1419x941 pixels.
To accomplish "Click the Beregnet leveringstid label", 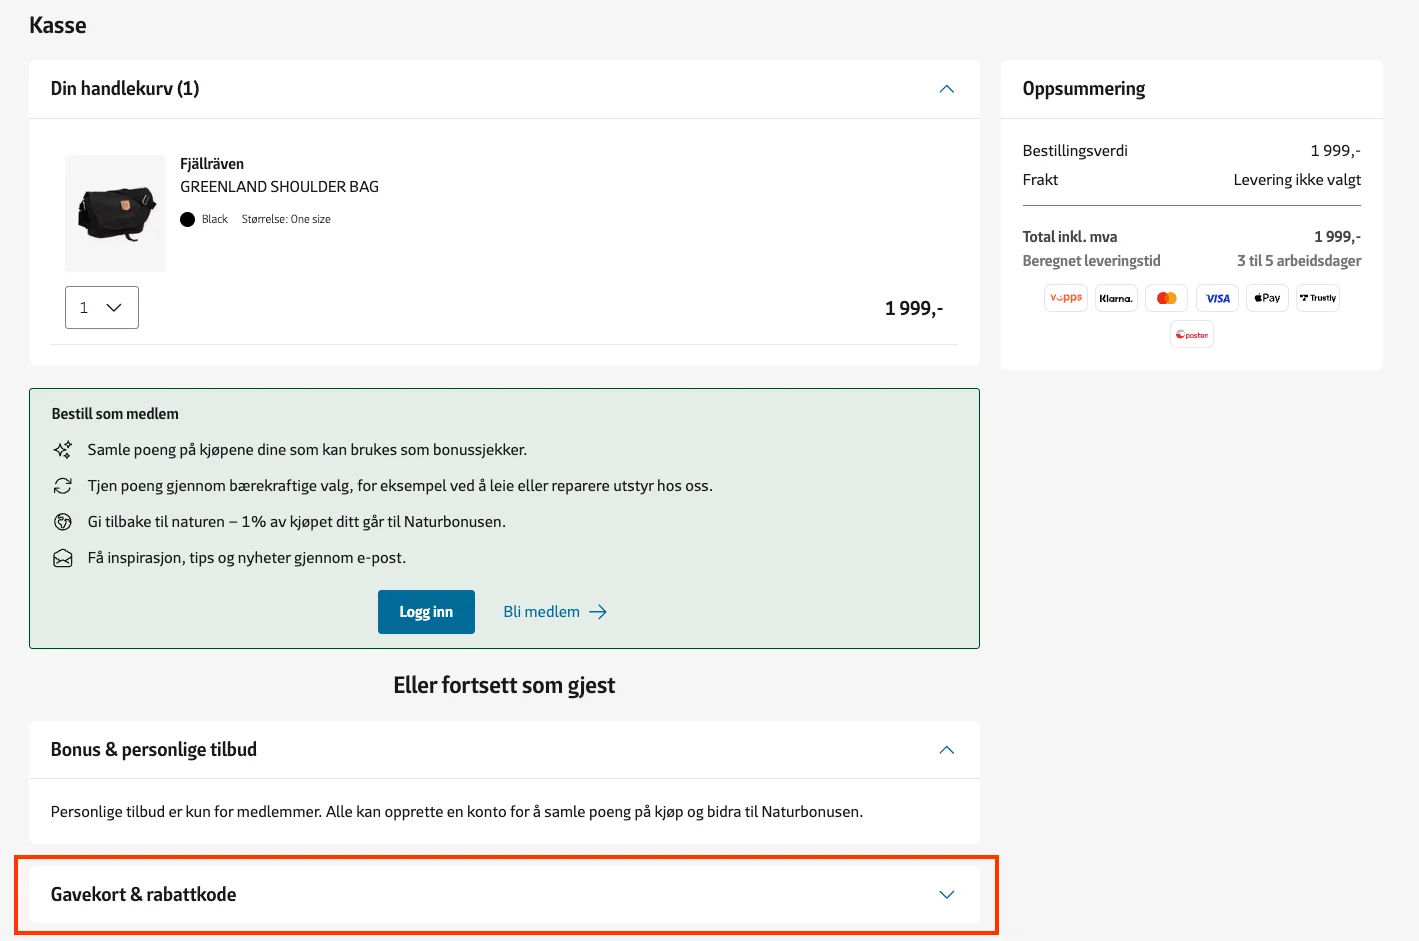I will tap(1091, 261).
